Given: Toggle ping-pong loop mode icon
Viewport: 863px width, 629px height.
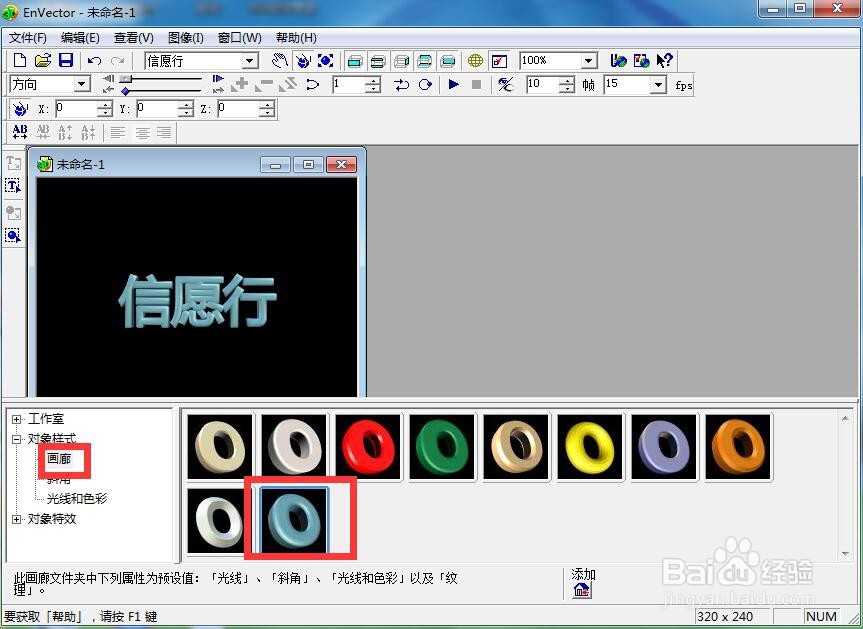Looking at the screenshot, I should 402,84.
